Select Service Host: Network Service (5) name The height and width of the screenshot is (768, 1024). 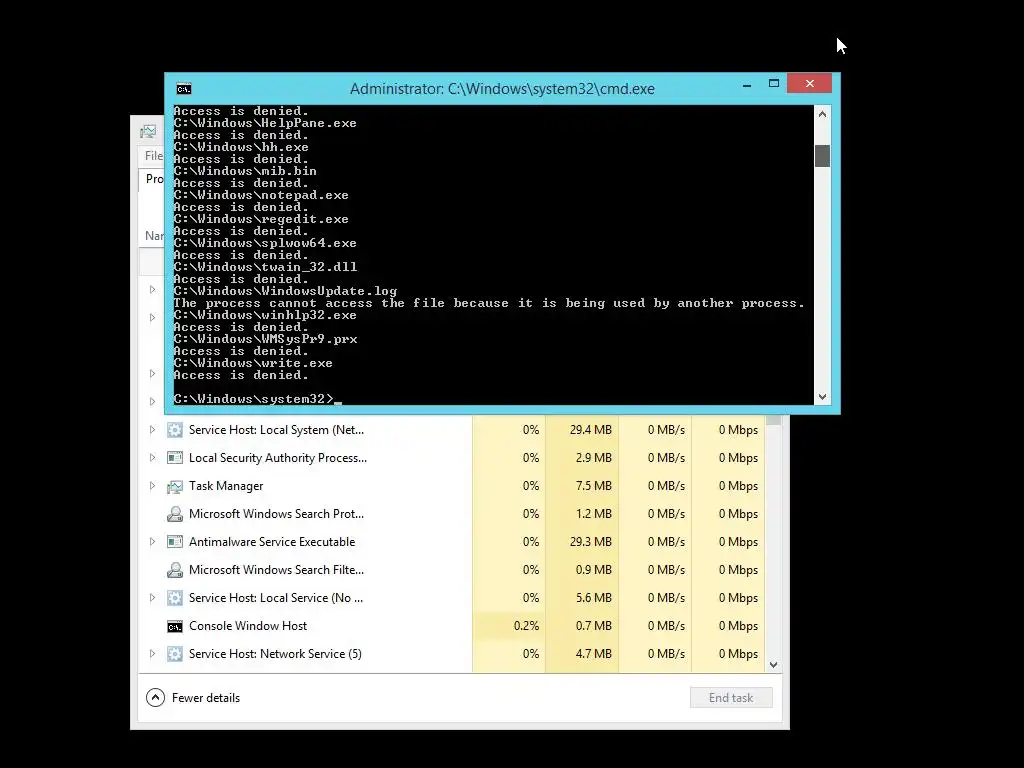click(275, 654)
